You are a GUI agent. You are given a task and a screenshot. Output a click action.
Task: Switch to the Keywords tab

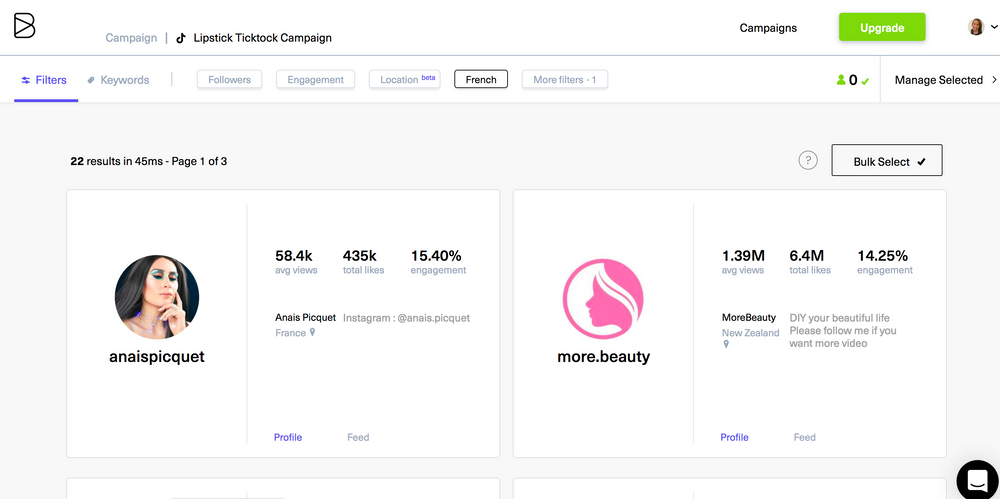pyautogui.click(x=118, y=80)
